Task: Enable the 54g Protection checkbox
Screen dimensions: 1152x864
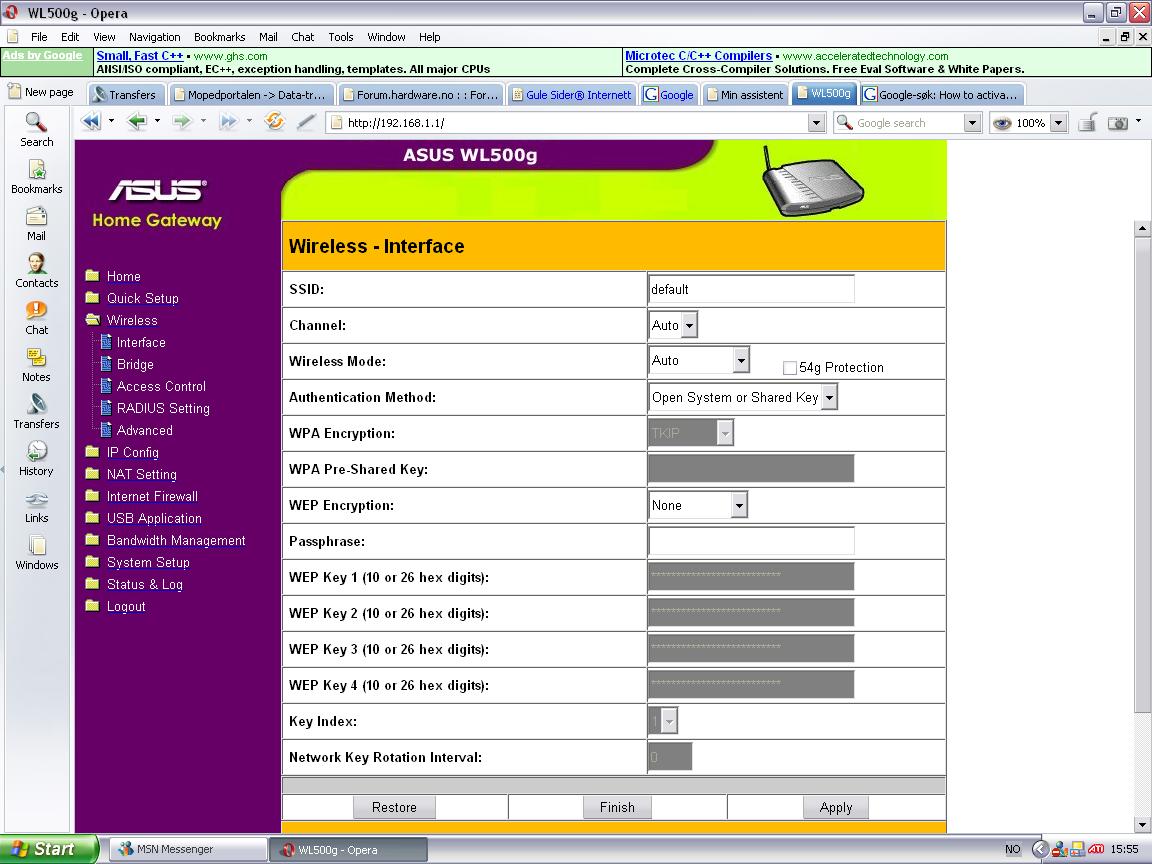Action: tap(790, 368)
